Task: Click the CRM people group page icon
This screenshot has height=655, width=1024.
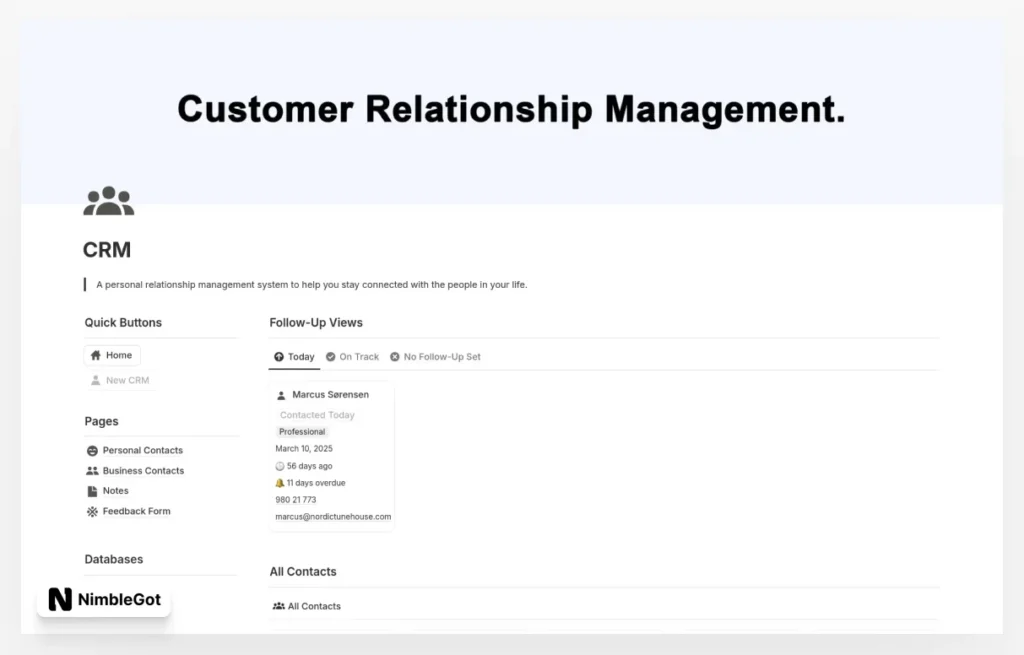Action: point(108,201)
